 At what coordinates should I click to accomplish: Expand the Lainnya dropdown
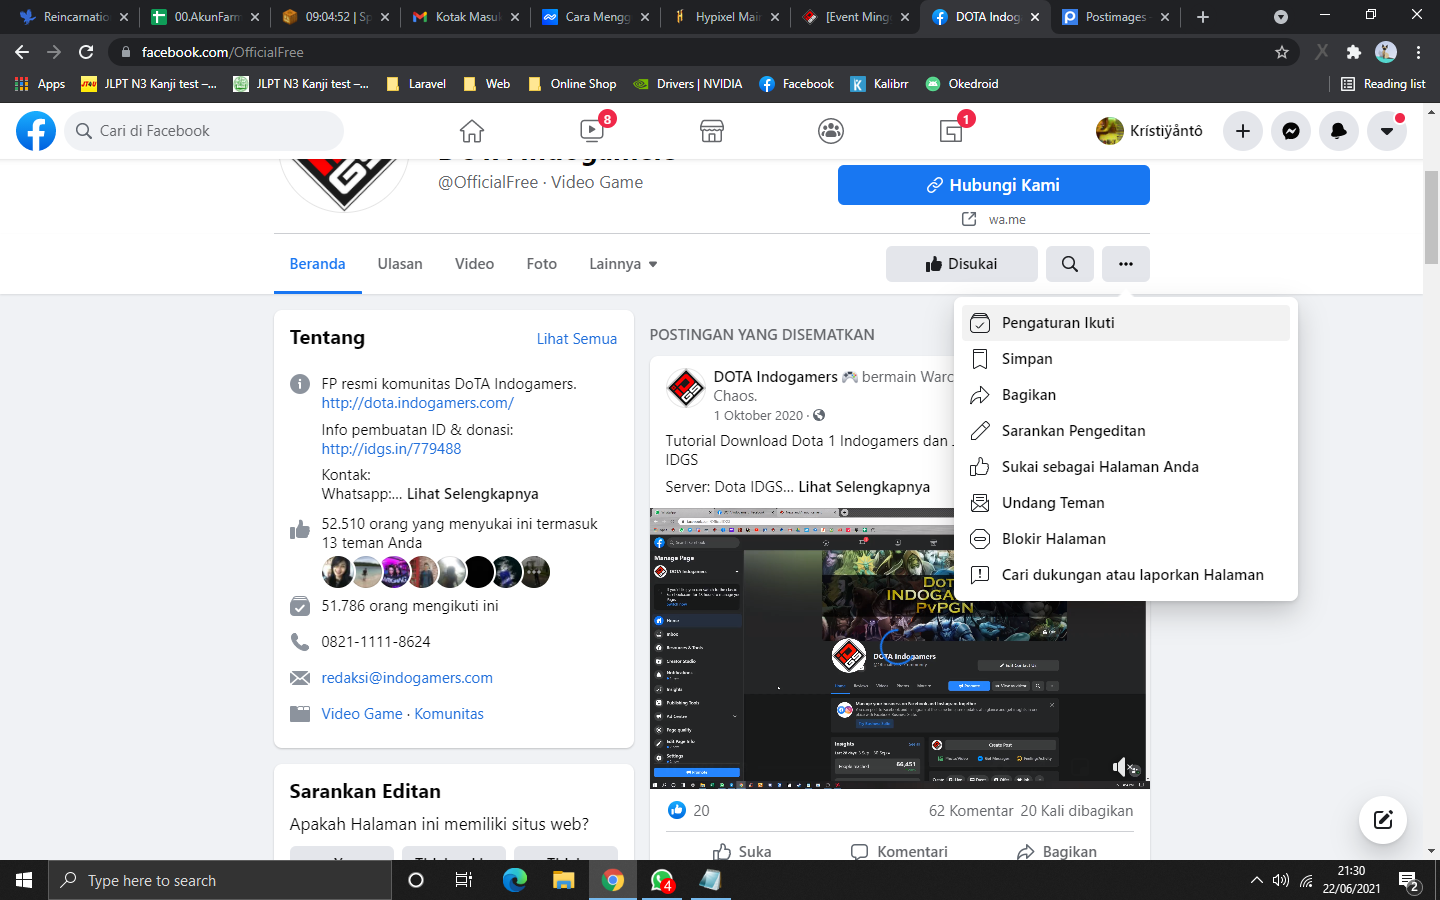pyautogui.click(x=623, y=264)
